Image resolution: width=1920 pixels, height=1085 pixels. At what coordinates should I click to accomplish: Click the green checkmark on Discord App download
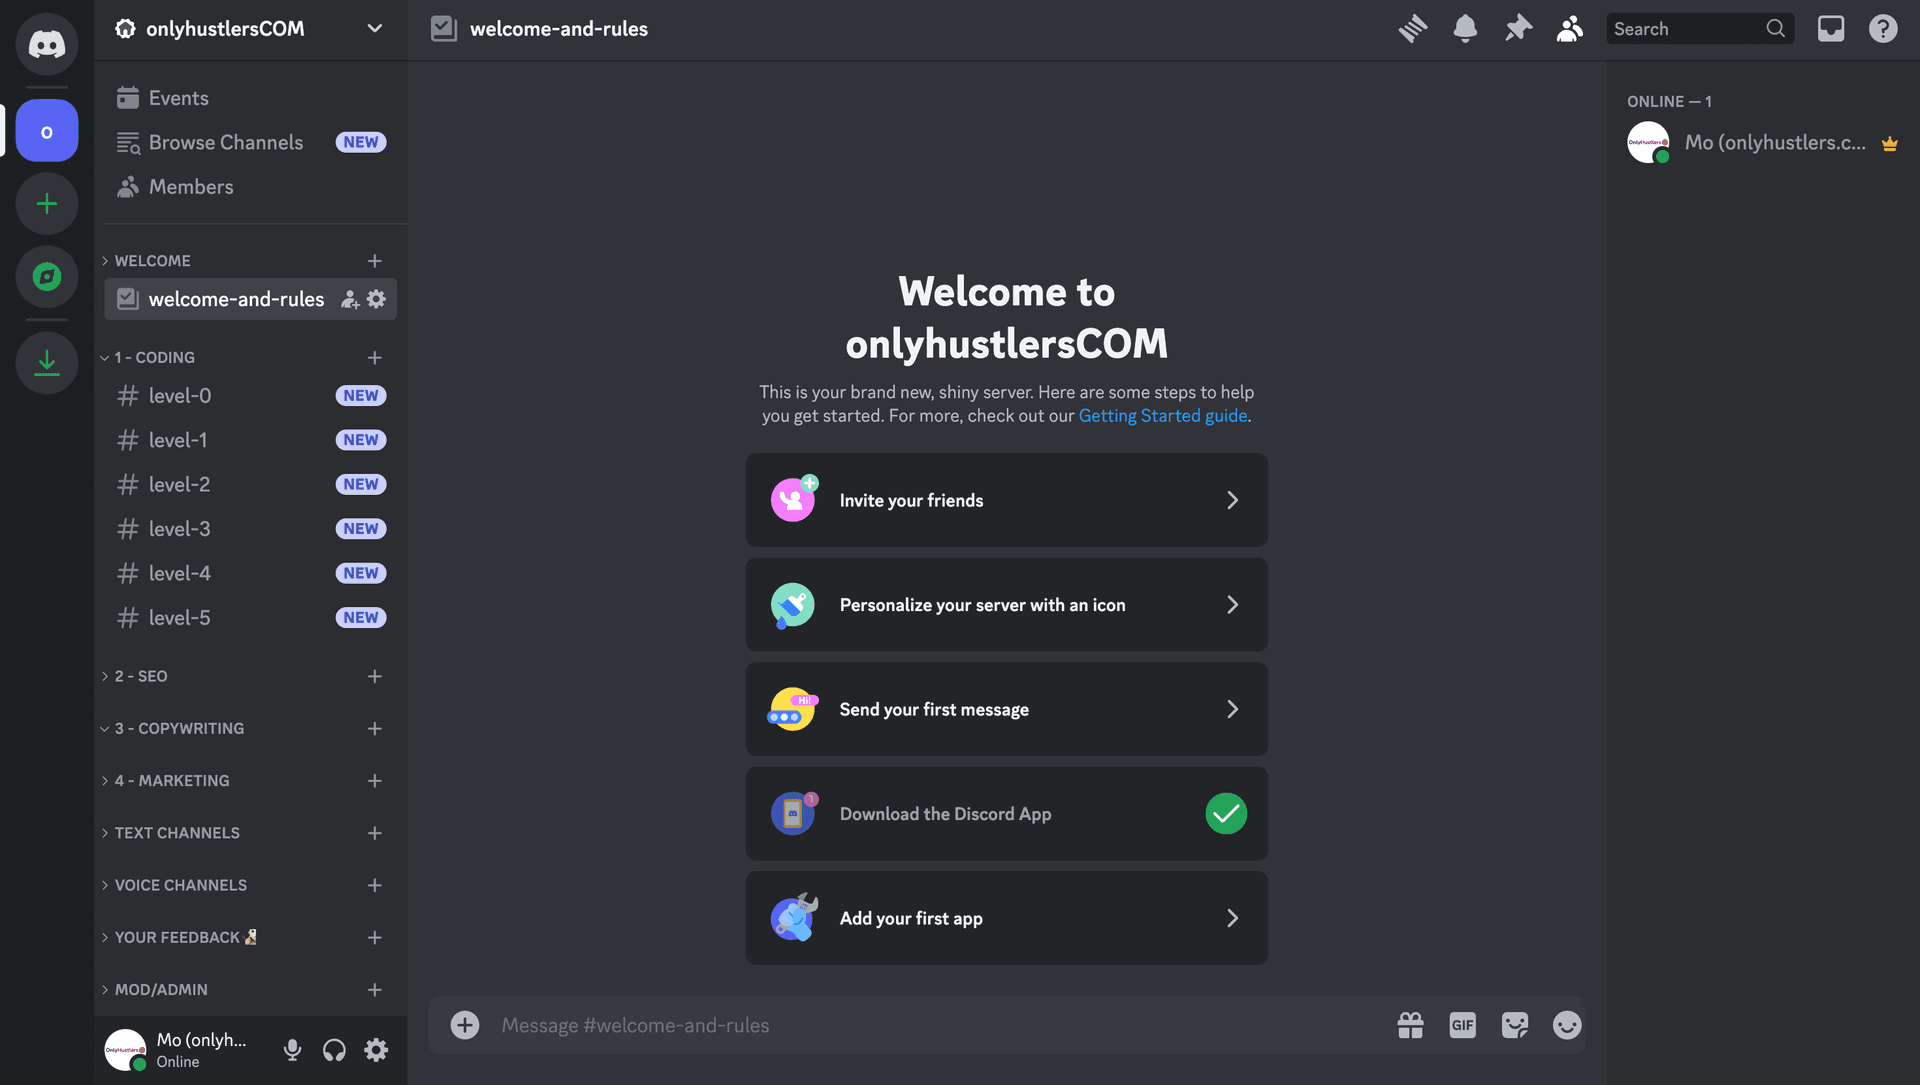tap(1225, 813)
